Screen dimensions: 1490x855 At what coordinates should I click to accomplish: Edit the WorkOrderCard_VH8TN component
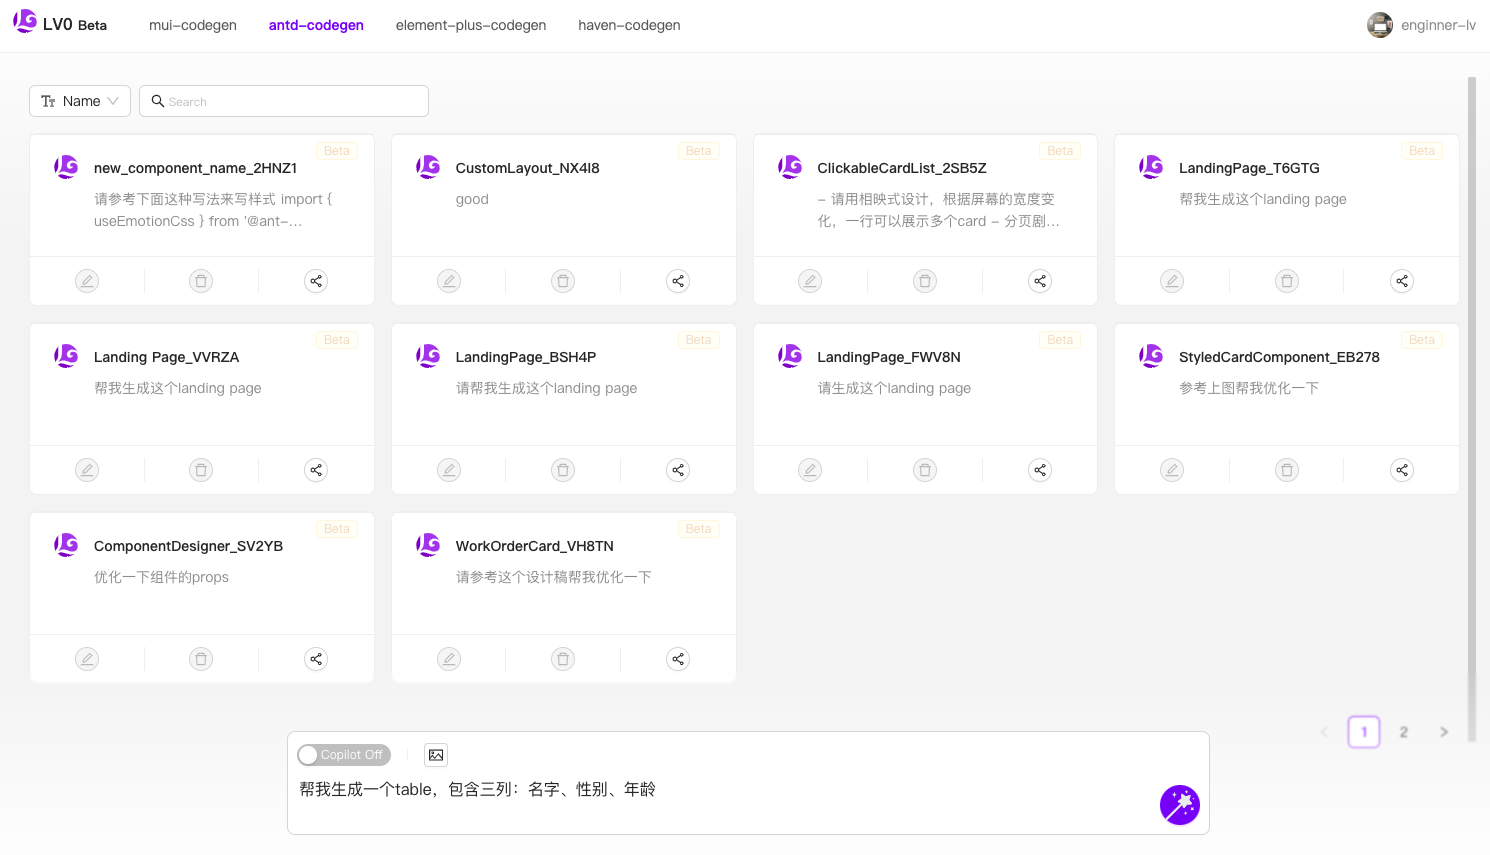click(x=448, y=659)
